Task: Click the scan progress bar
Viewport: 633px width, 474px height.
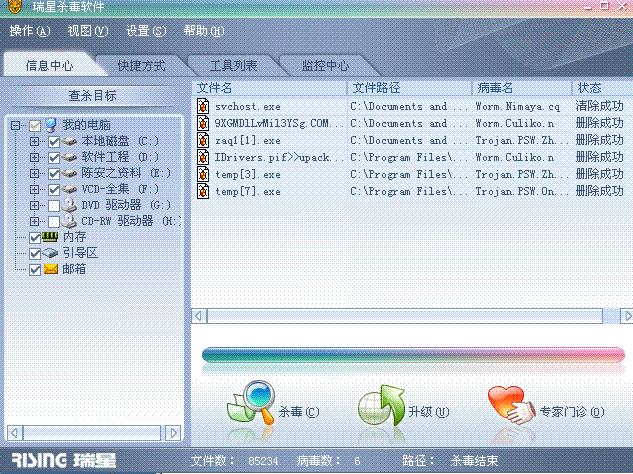Action: 413,355
